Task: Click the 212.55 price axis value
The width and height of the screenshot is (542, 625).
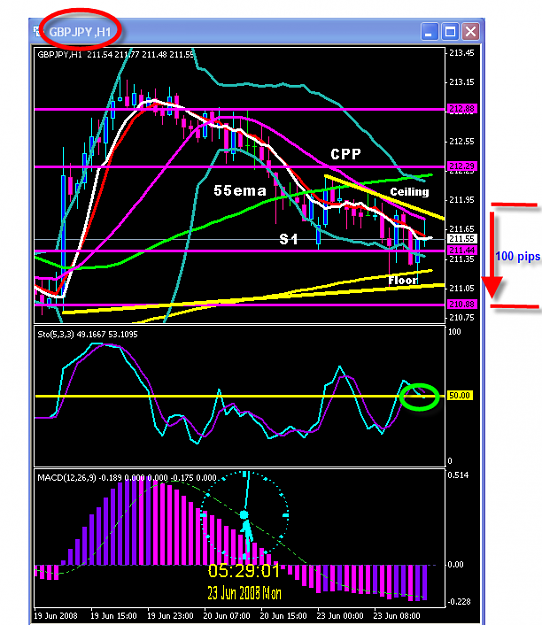Action: pos(461,141)
